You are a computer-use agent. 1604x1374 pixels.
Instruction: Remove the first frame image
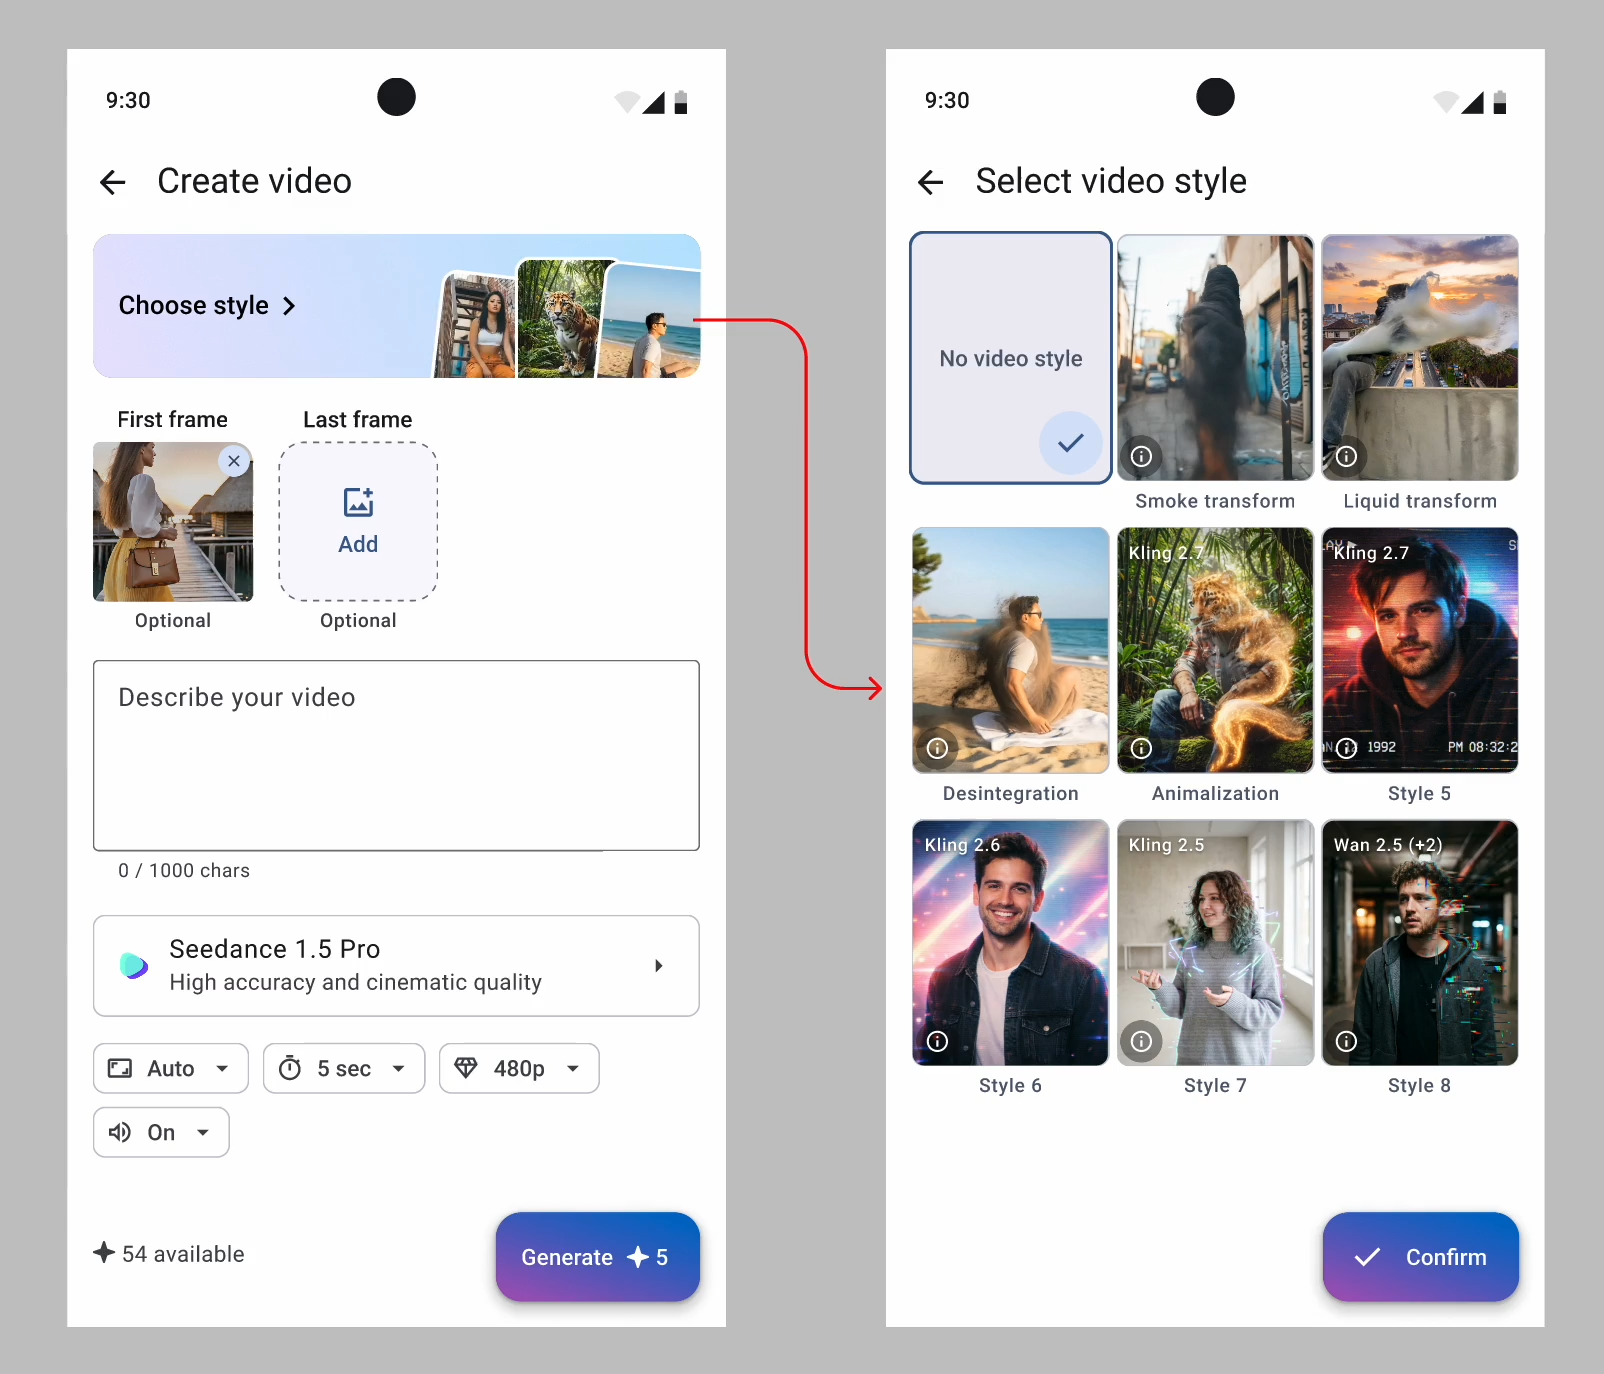(x=234, y=461)
